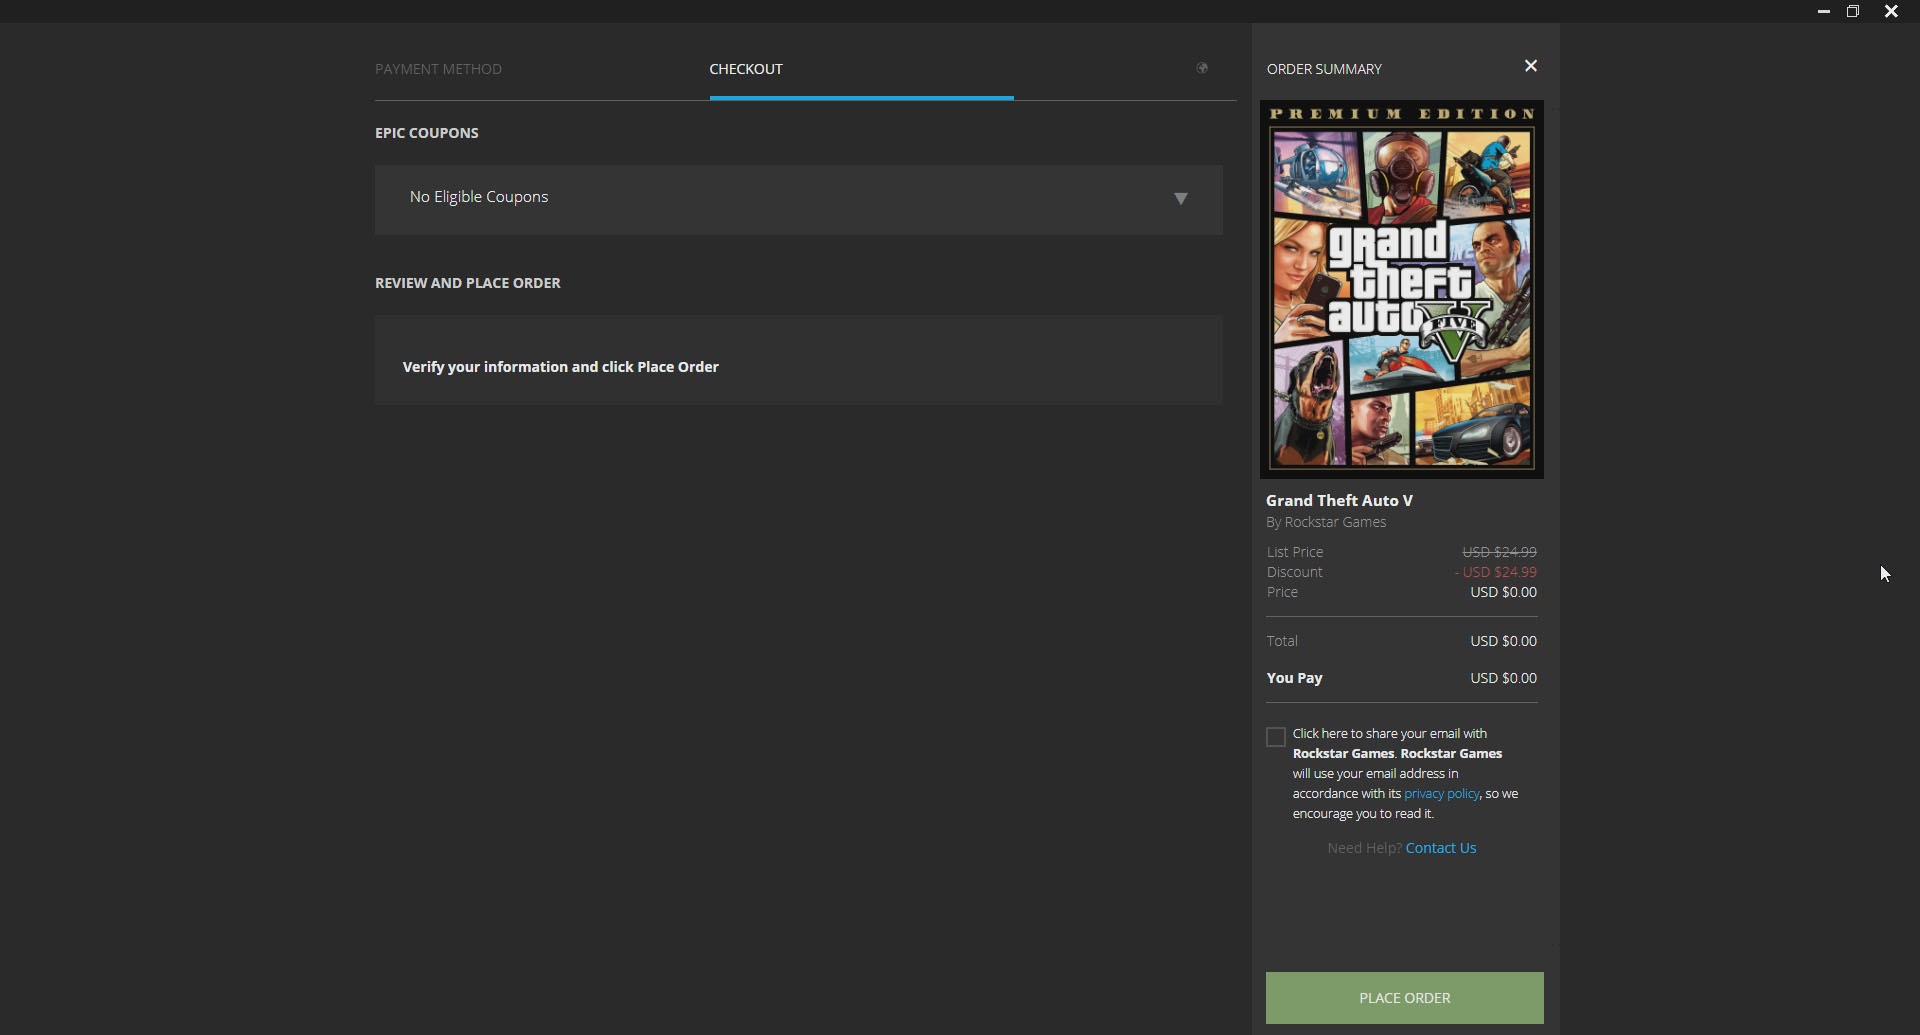The image size is (1920, 1035).
Task: Close the Order Summary panel
Action: [1530, 66]
